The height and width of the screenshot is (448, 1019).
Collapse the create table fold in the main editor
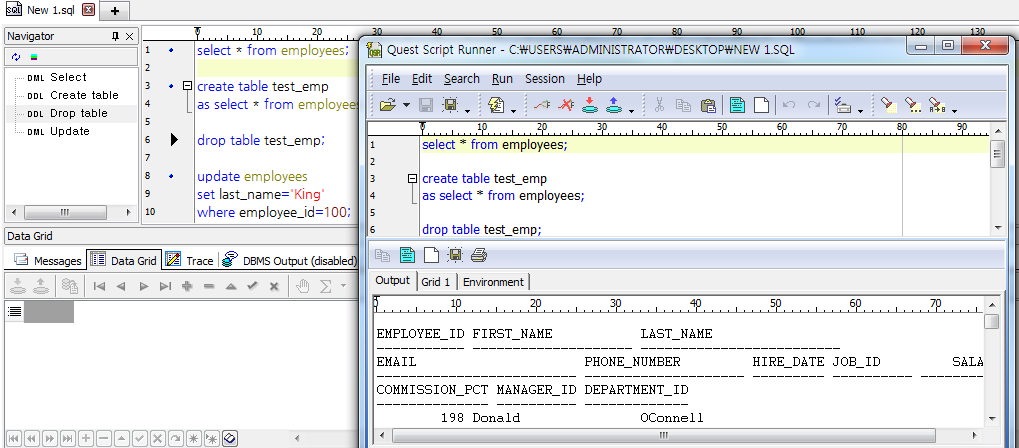pos(187,87)
